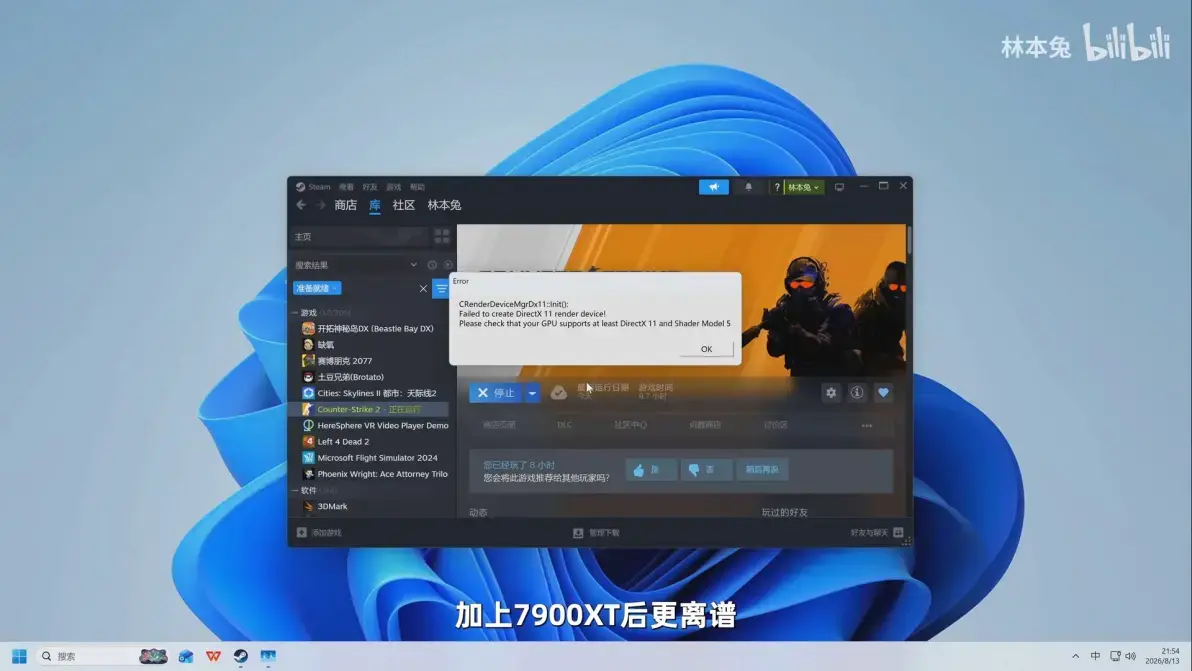Remove the 准备就绪 filter tag
The image size is (1192, 671).
tap(335, 288)
